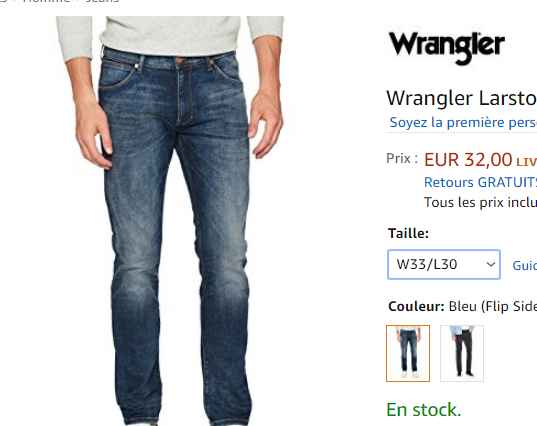Enlarge the main blue jeans product image
Image resolution: width=537 pixels, height=426 pixels.
click(170, 221)
